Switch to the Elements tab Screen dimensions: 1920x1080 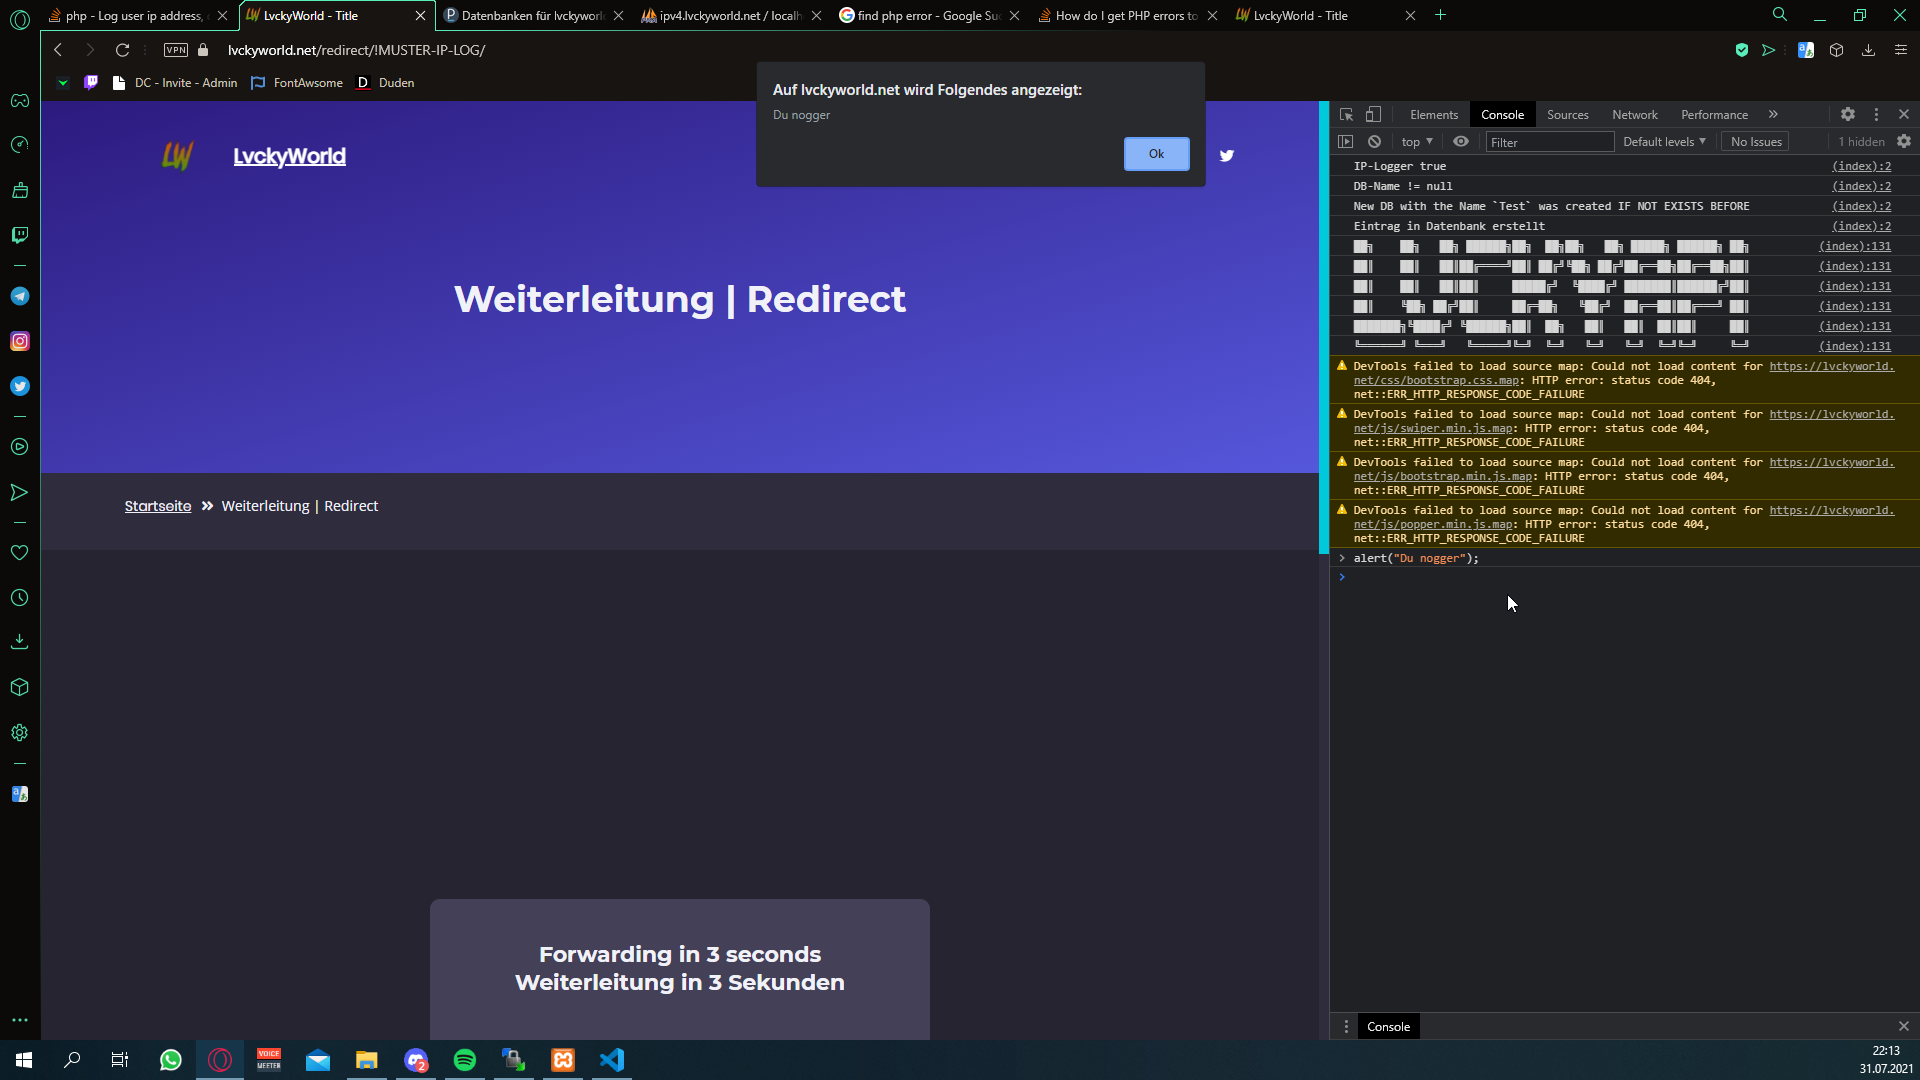coord(1433,115)
